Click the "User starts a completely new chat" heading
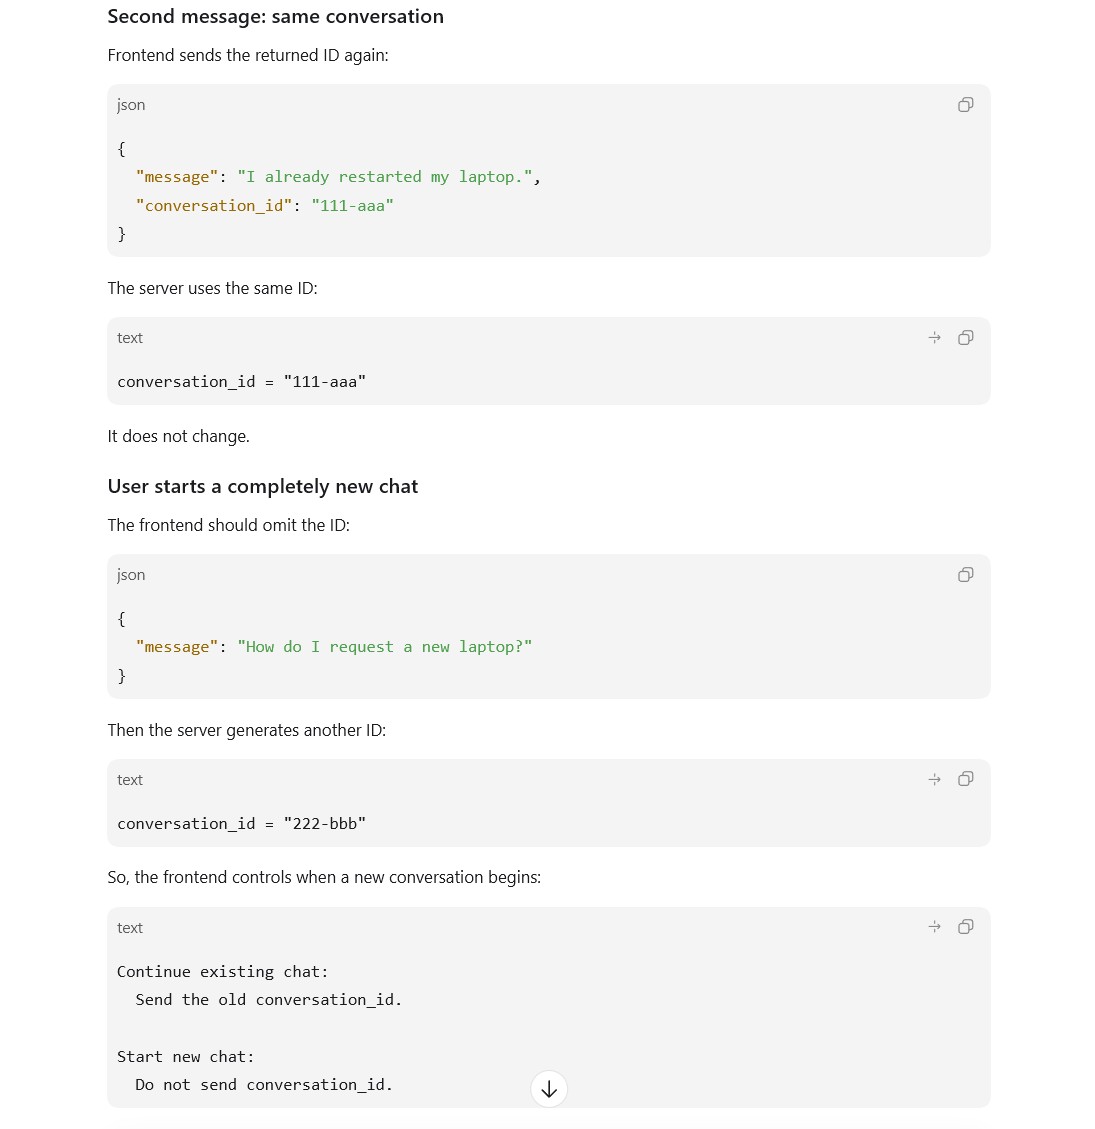1095x1129 pixels. point(263,487)
